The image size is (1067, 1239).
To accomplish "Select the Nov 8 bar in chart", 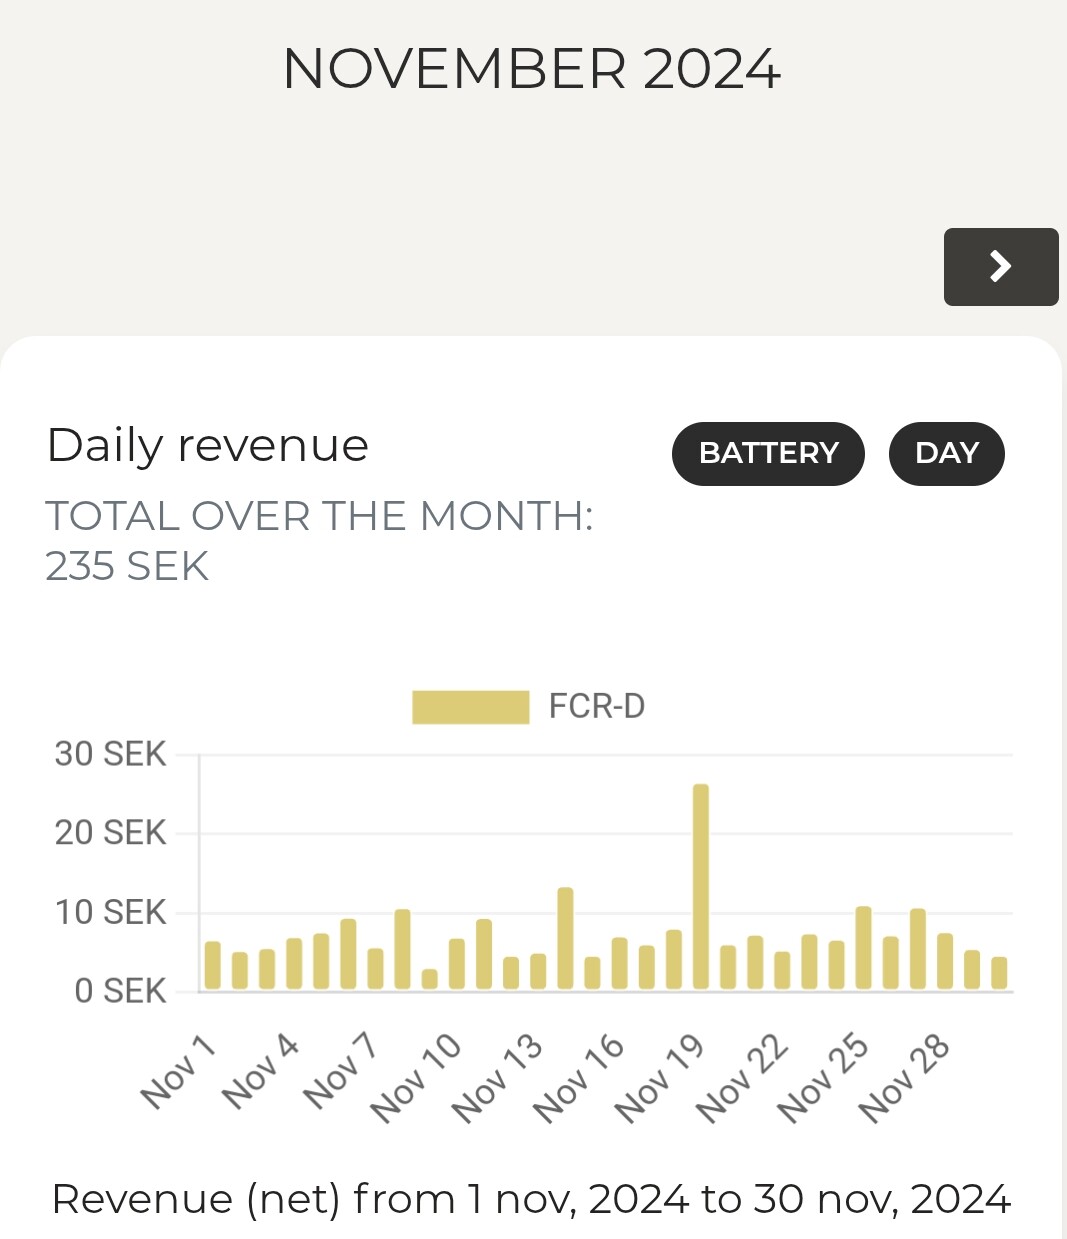I will click(x=402, y=950).
